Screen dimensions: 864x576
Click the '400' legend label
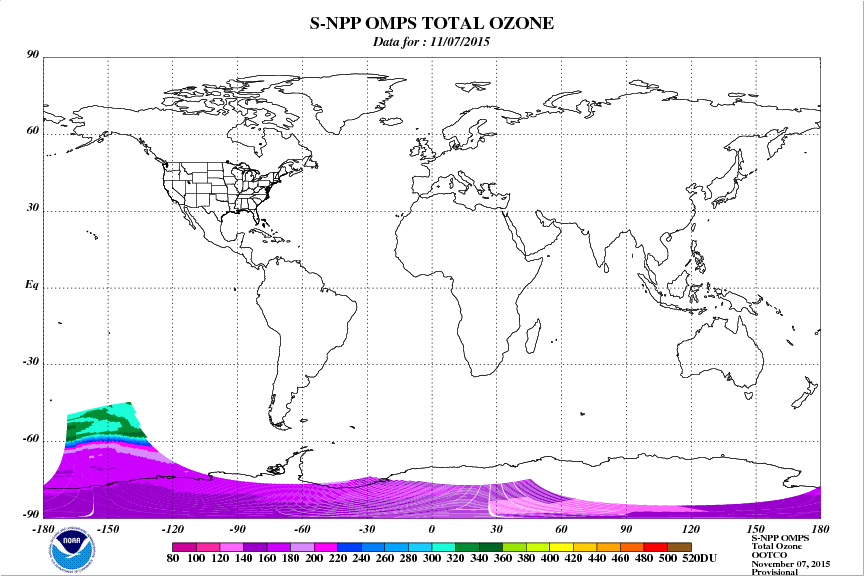tap(550, 558)
